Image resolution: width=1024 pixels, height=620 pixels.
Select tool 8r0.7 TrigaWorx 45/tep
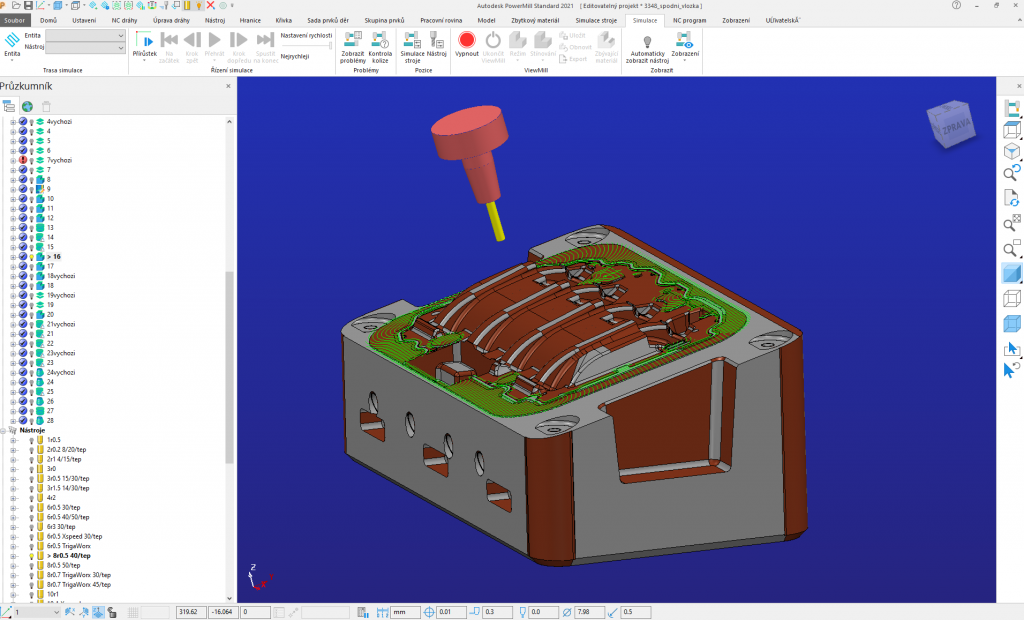[78, 585]
